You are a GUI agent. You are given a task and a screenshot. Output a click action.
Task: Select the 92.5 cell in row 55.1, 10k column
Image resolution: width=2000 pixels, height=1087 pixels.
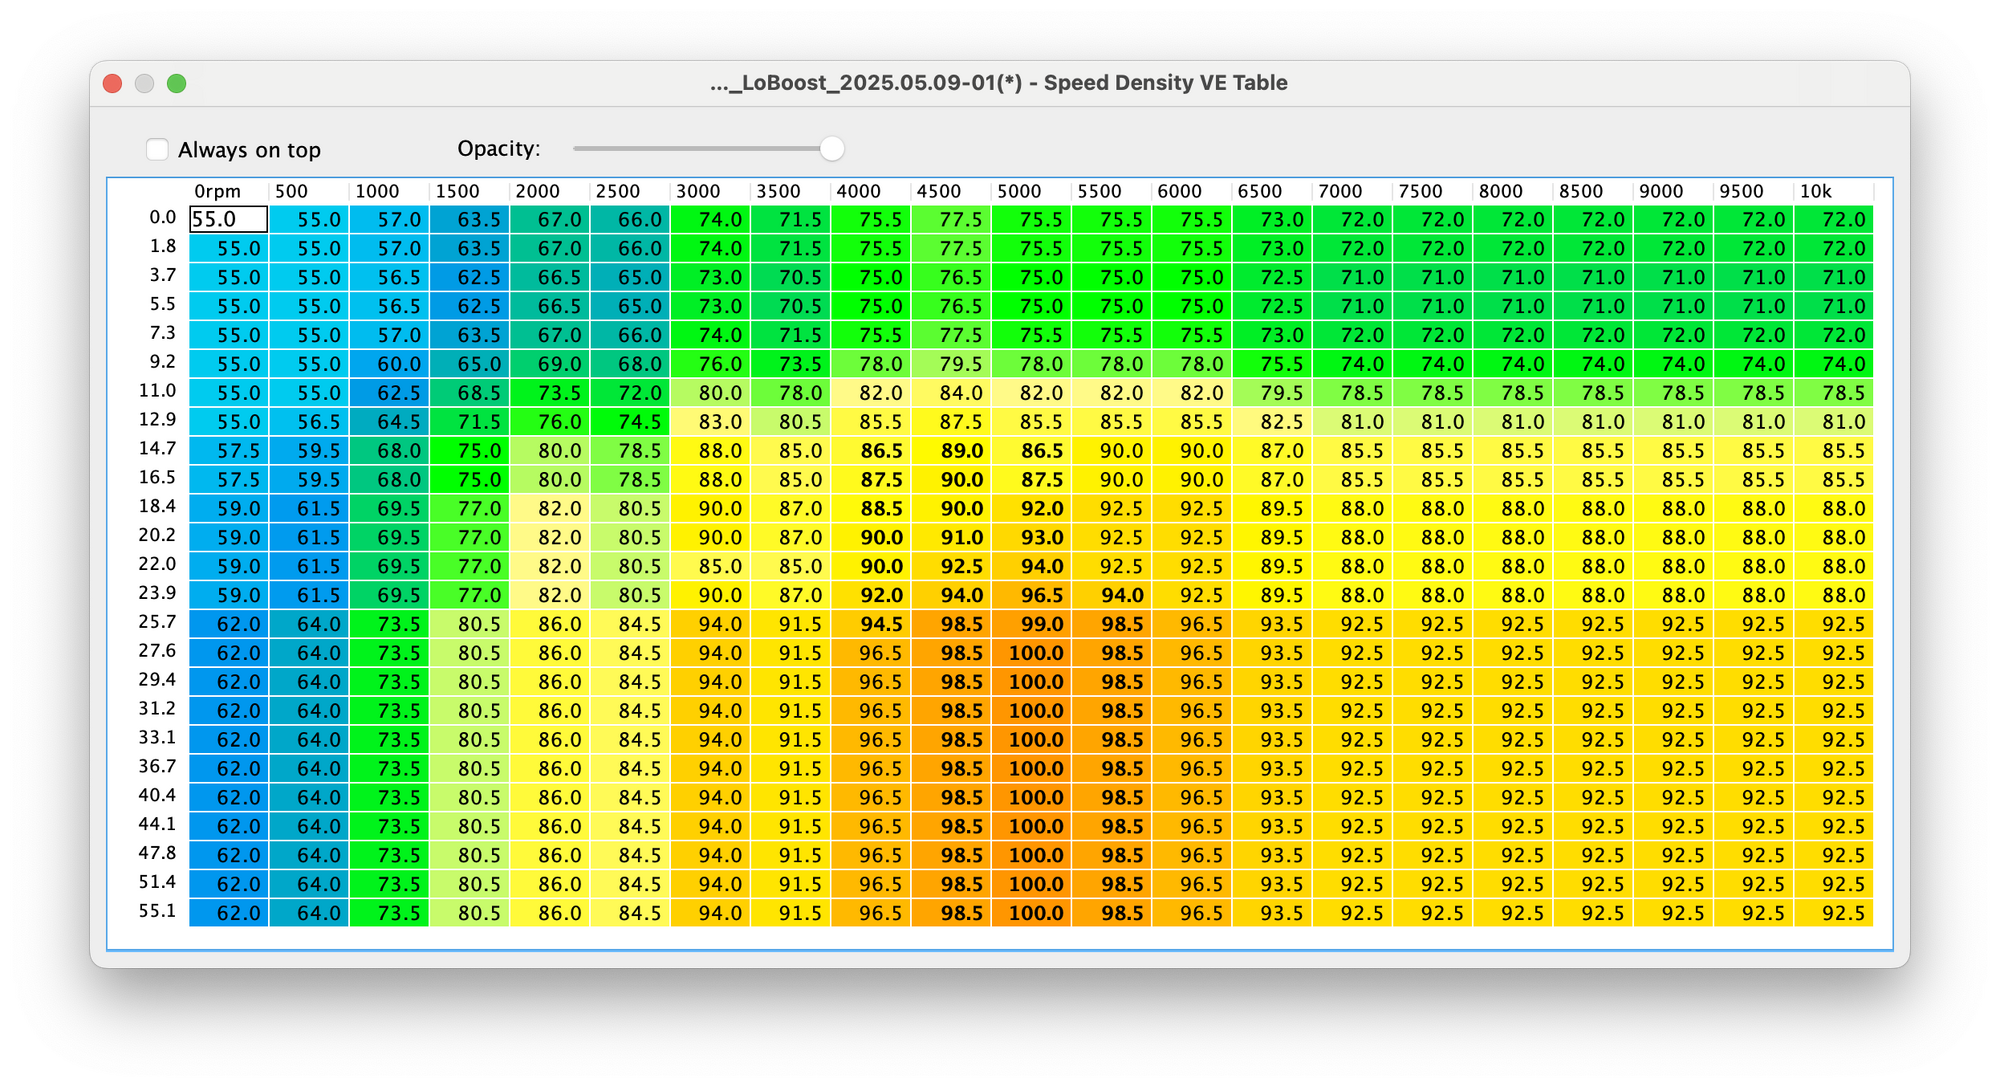tap(1834, 913)
